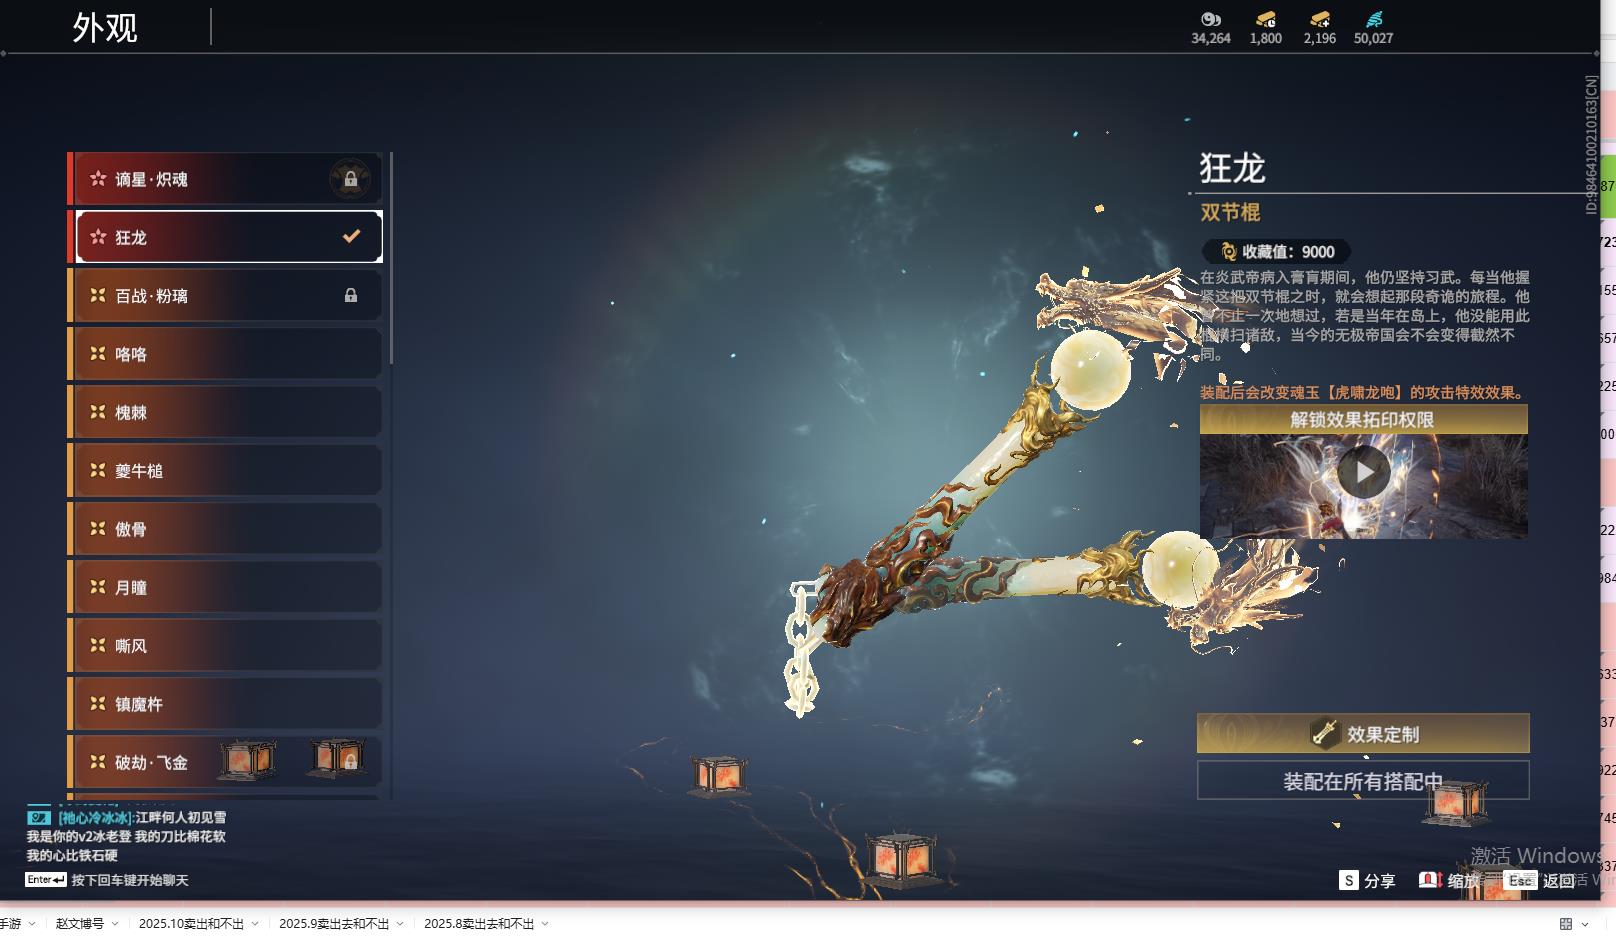The width and height of the screenshot is (1616, 939).
Task: Click the rarity icon beside 夔牛槌
Action: 98,470
